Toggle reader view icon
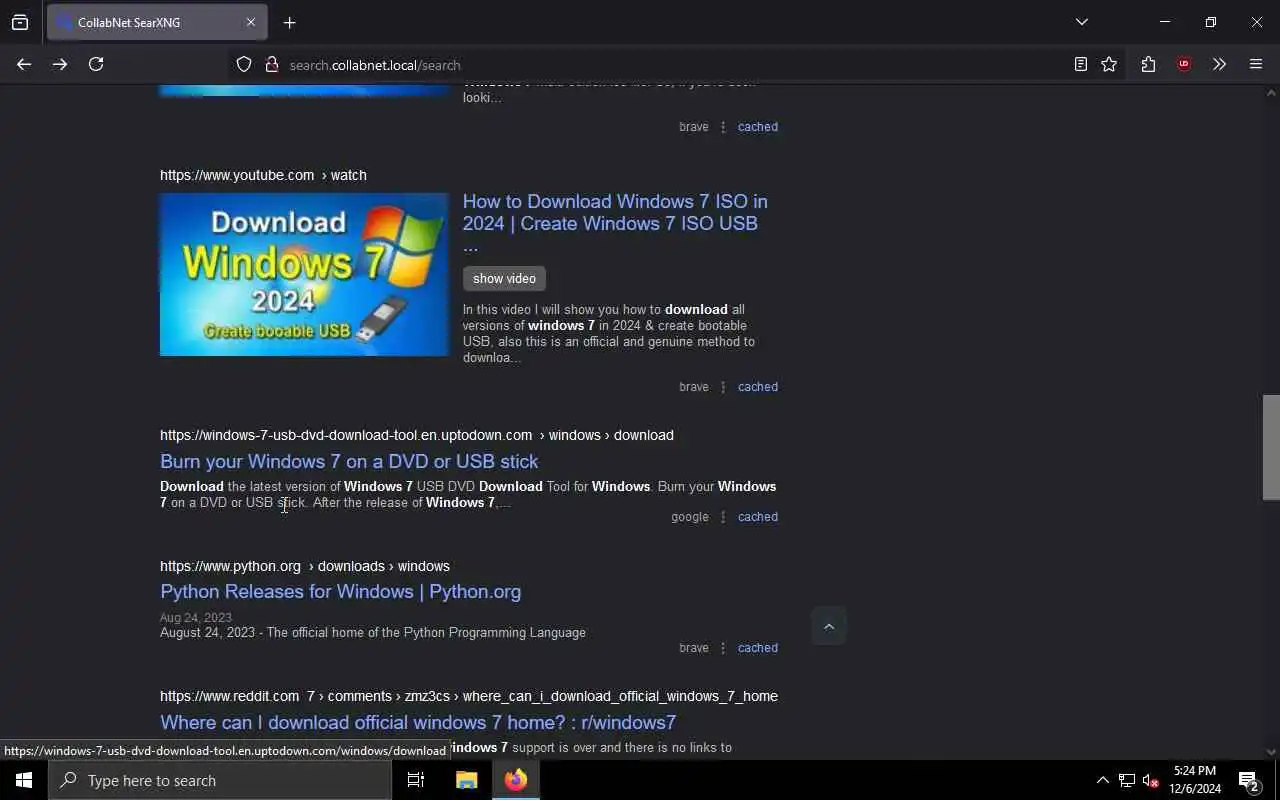 1081,64
